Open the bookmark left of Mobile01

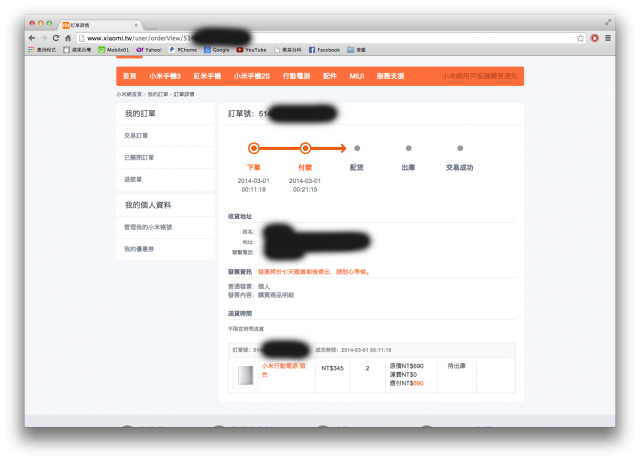pos(77,50)
